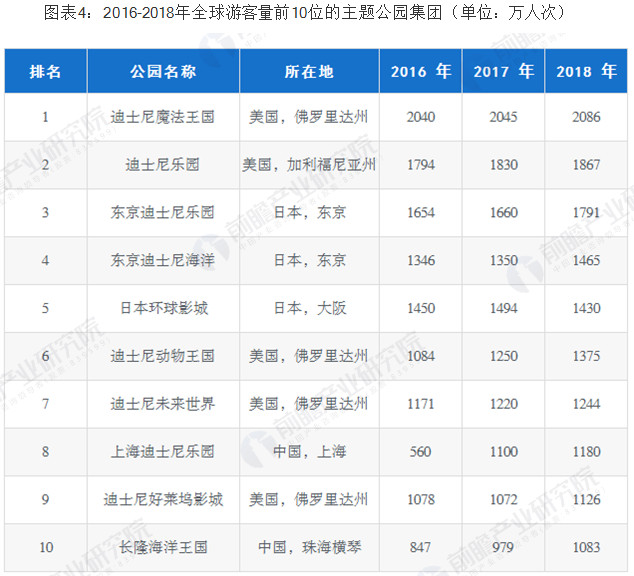634x576 pixels.
Task: Click the value 1171
Action: [421, 404]
